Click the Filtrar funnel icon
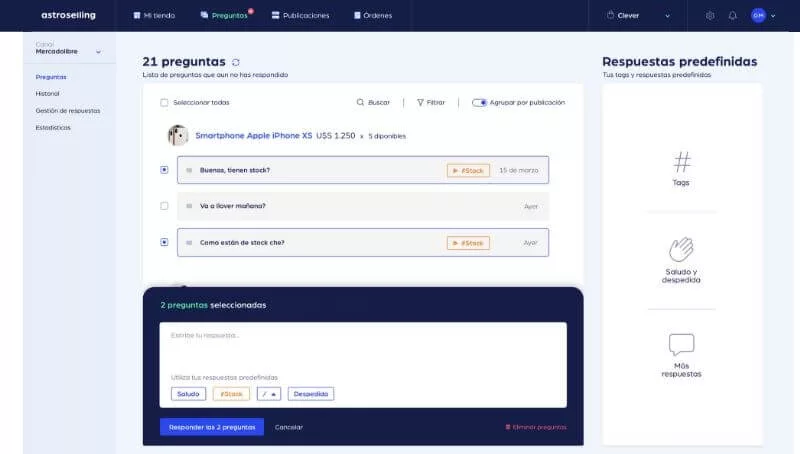Viewport: 800px width, 454px height. click(420, 102)
